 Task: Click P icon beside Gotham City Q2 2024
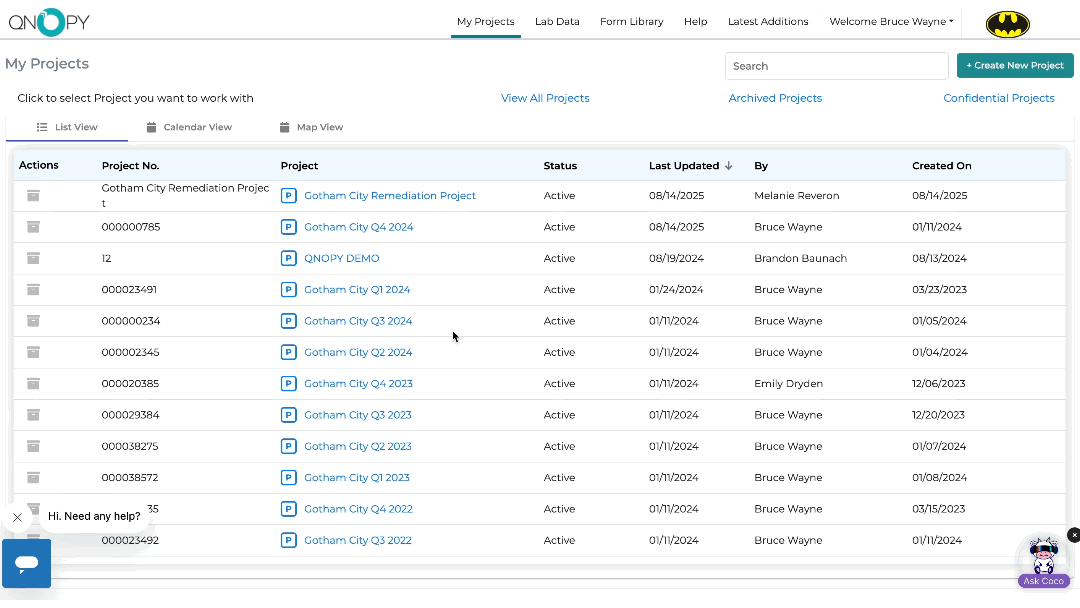pyautogui.click(x=289, y=352)
